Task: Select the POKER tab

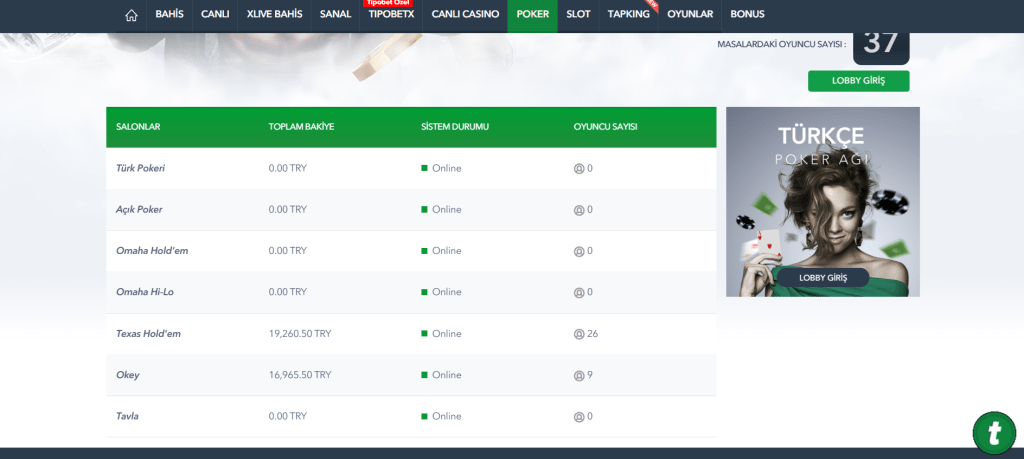Action: [x=532, y=15]
